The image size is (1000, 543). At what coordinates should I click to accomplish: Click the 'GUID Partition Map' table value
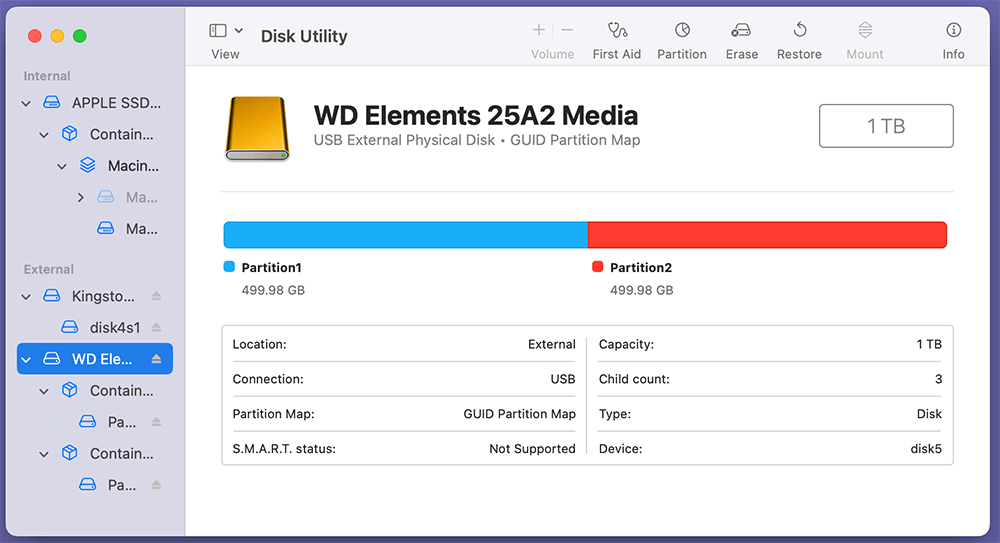coord(519,414)
